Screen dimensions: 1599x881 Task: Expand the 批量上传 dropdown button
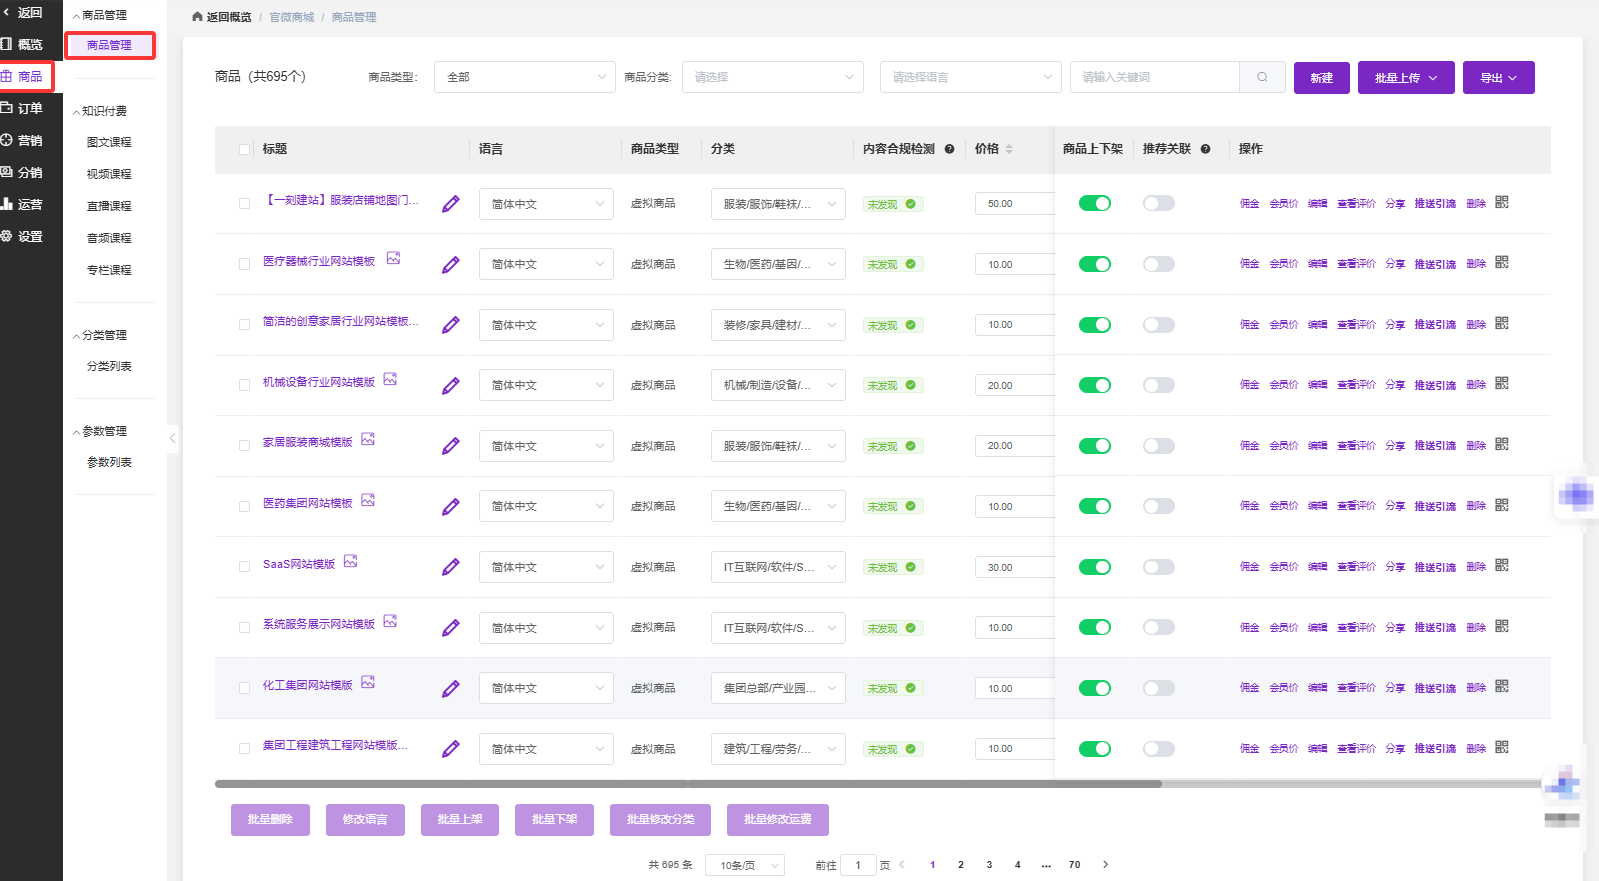point(1405,77)
